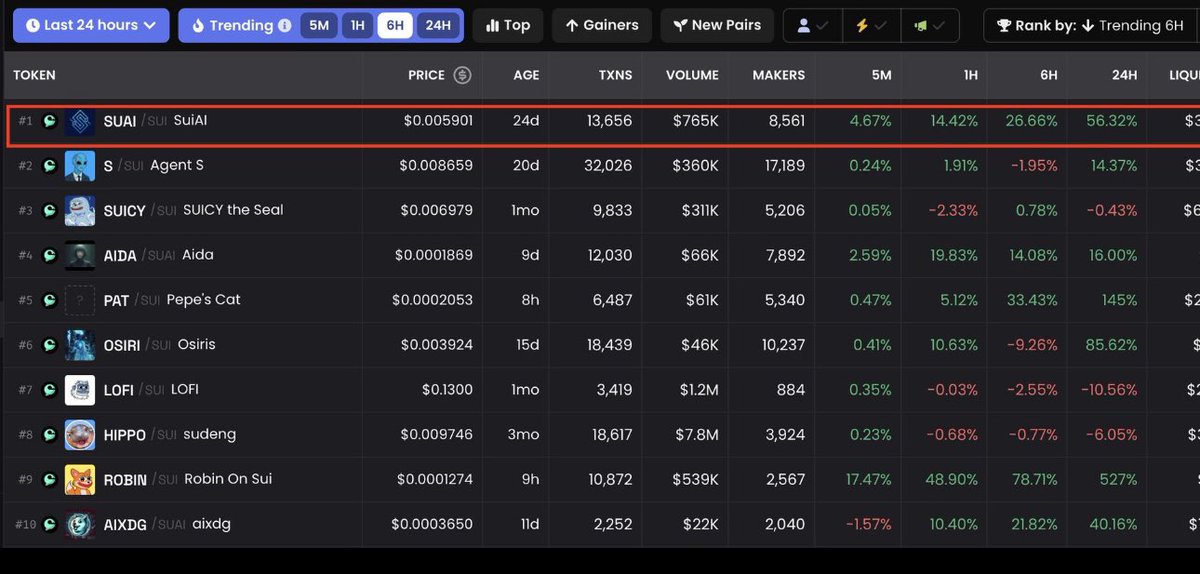Click the HIPPO sudeng token avatar
This screenshot has height=574, width=1200.
(x=80, y=435)
